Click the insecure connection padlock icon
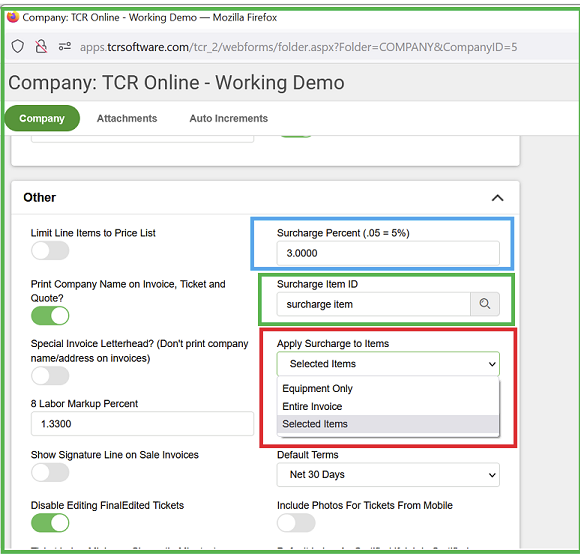This screenshot has height=556, width=580. point(41,47)
